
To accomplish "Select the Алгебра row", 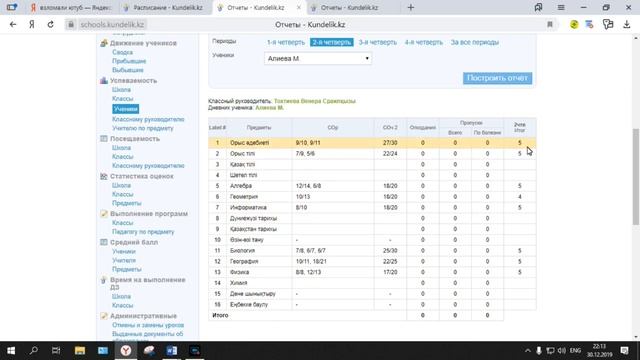I will [x=372, y=186].
